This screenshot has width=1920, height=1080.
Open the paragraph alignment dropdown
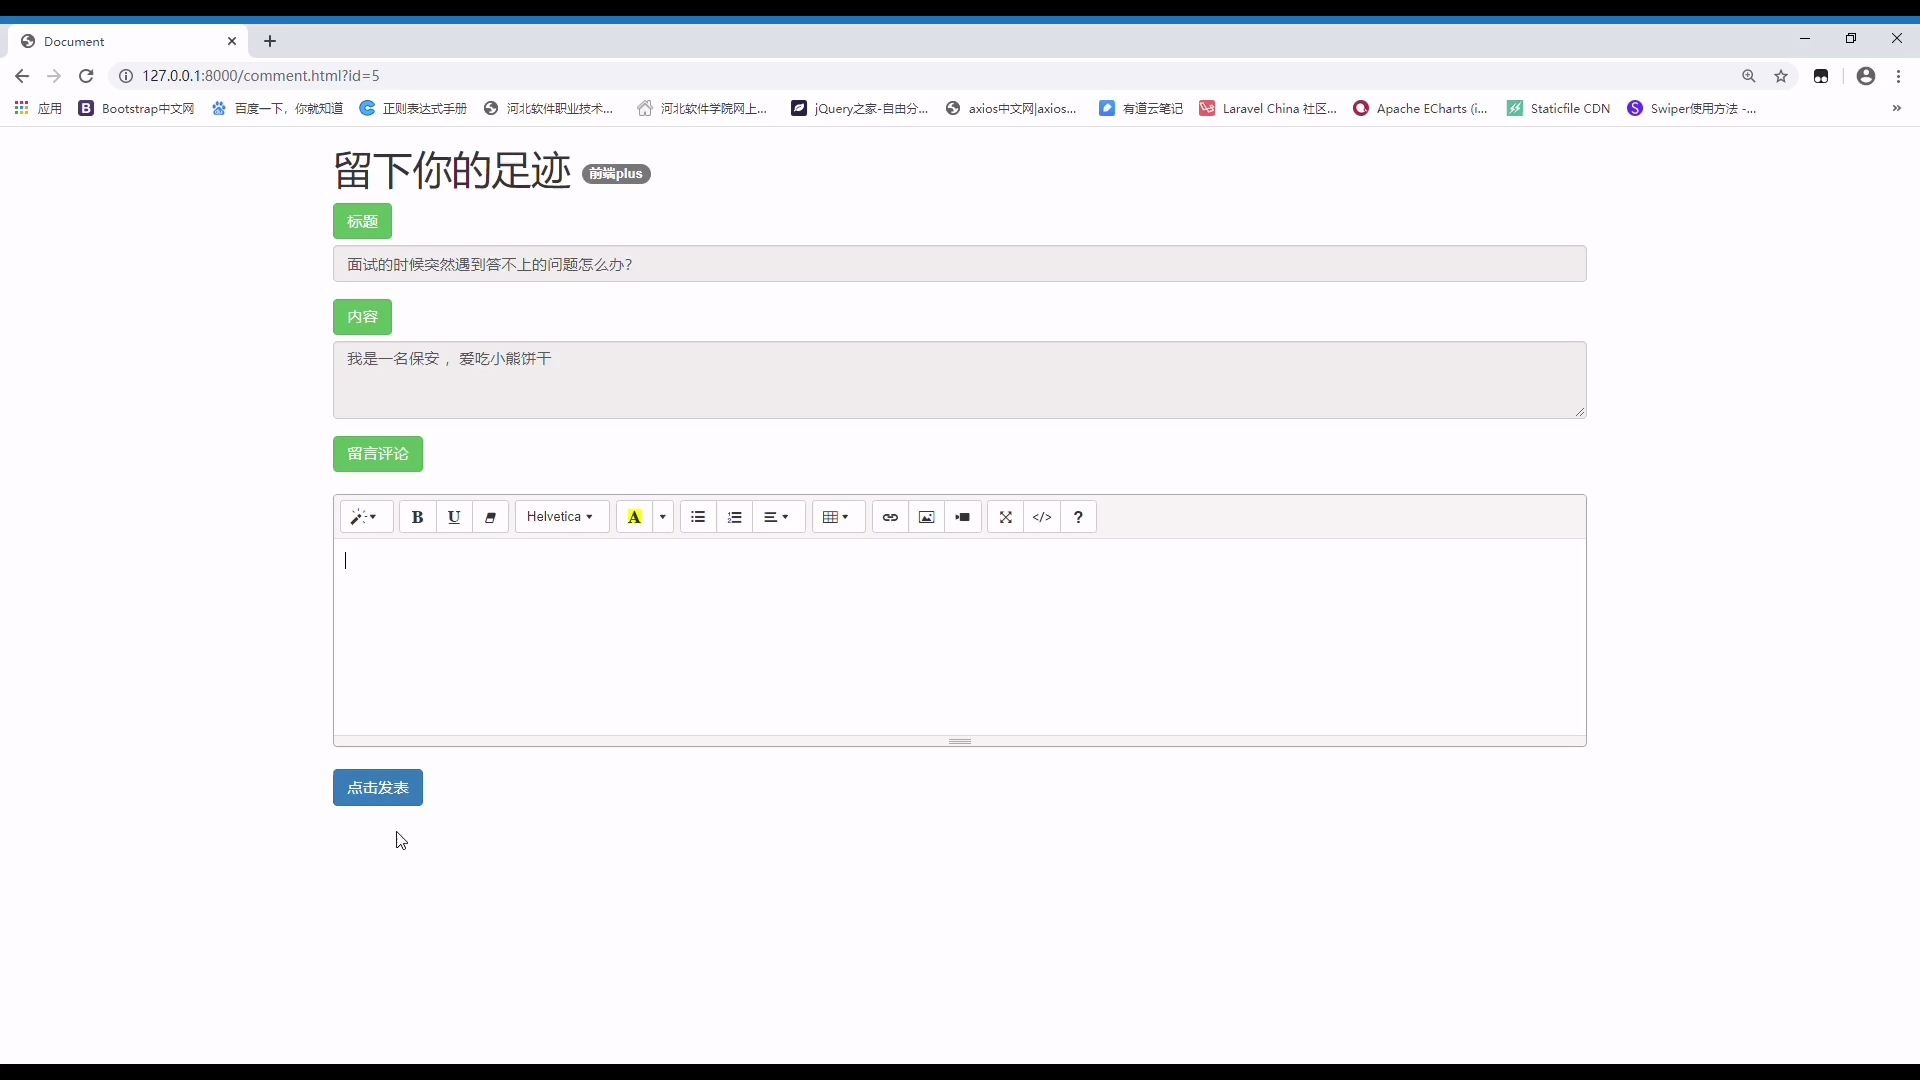click(778, 517)
